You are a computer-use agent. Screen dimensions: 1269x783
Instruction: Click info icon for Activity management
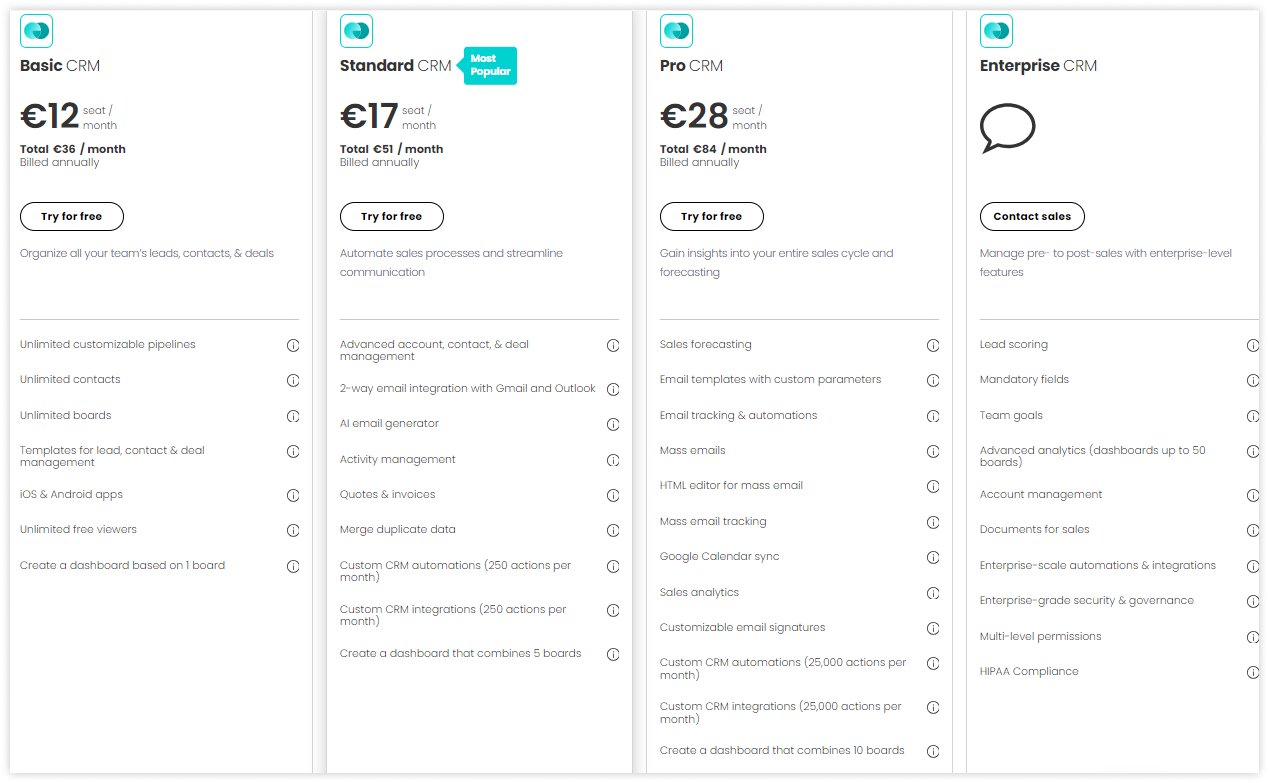pyautogui.click(x=613, y=460)
